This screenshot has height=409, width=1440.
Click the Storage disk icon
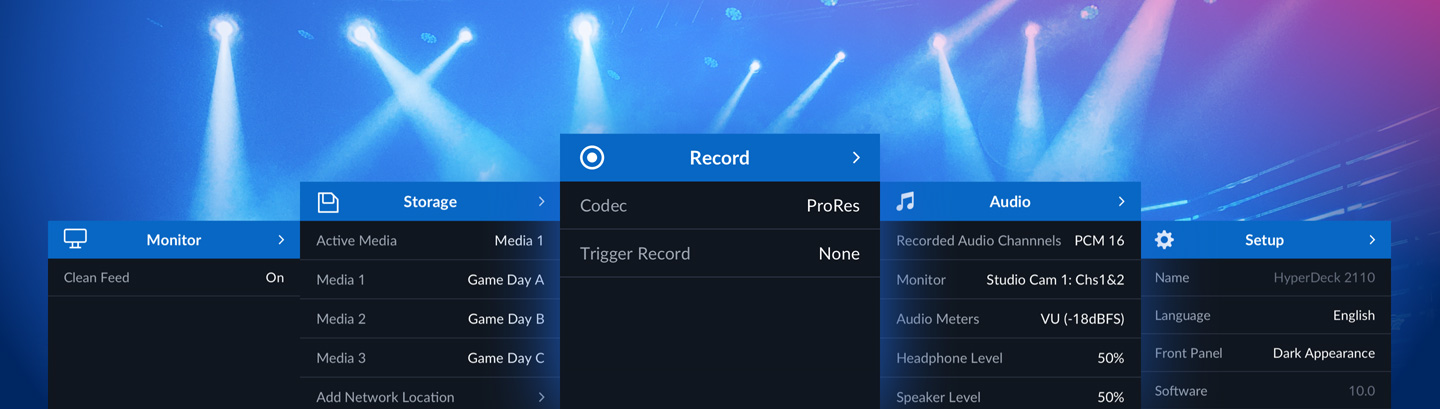(328, 202)
